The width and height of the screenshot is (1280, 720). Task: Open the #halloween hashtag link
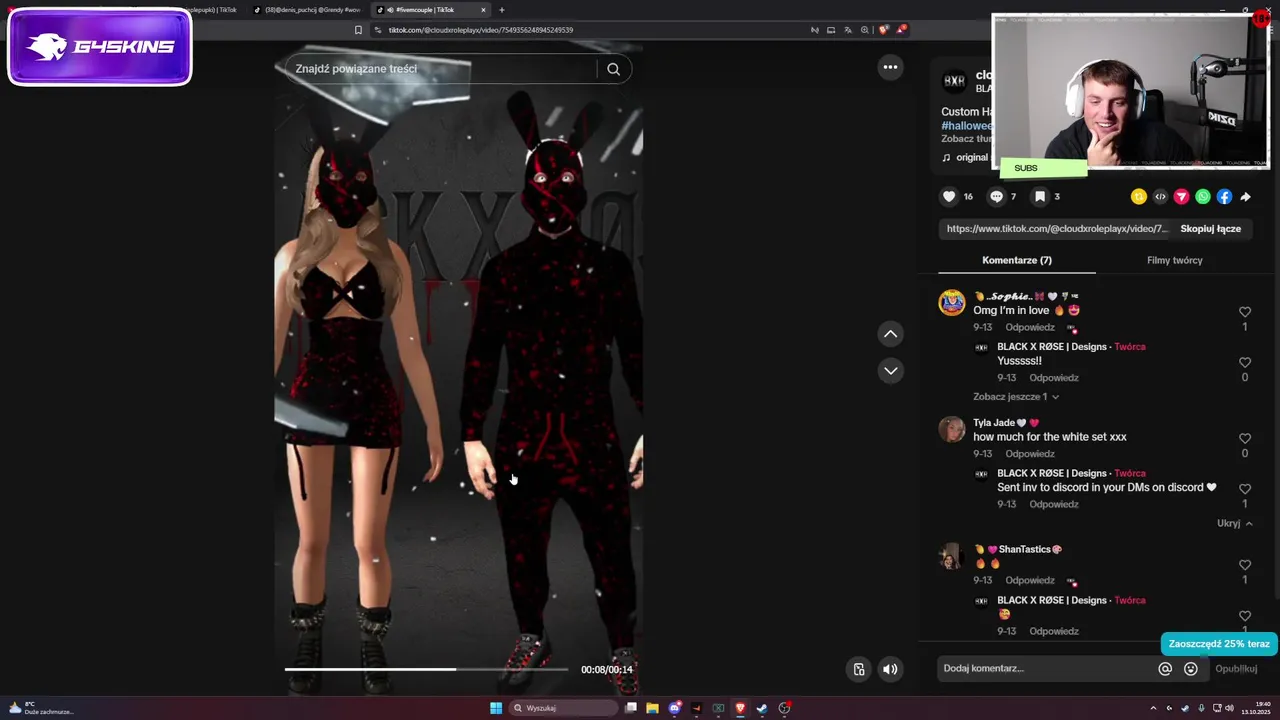click(x=966, y=126)
